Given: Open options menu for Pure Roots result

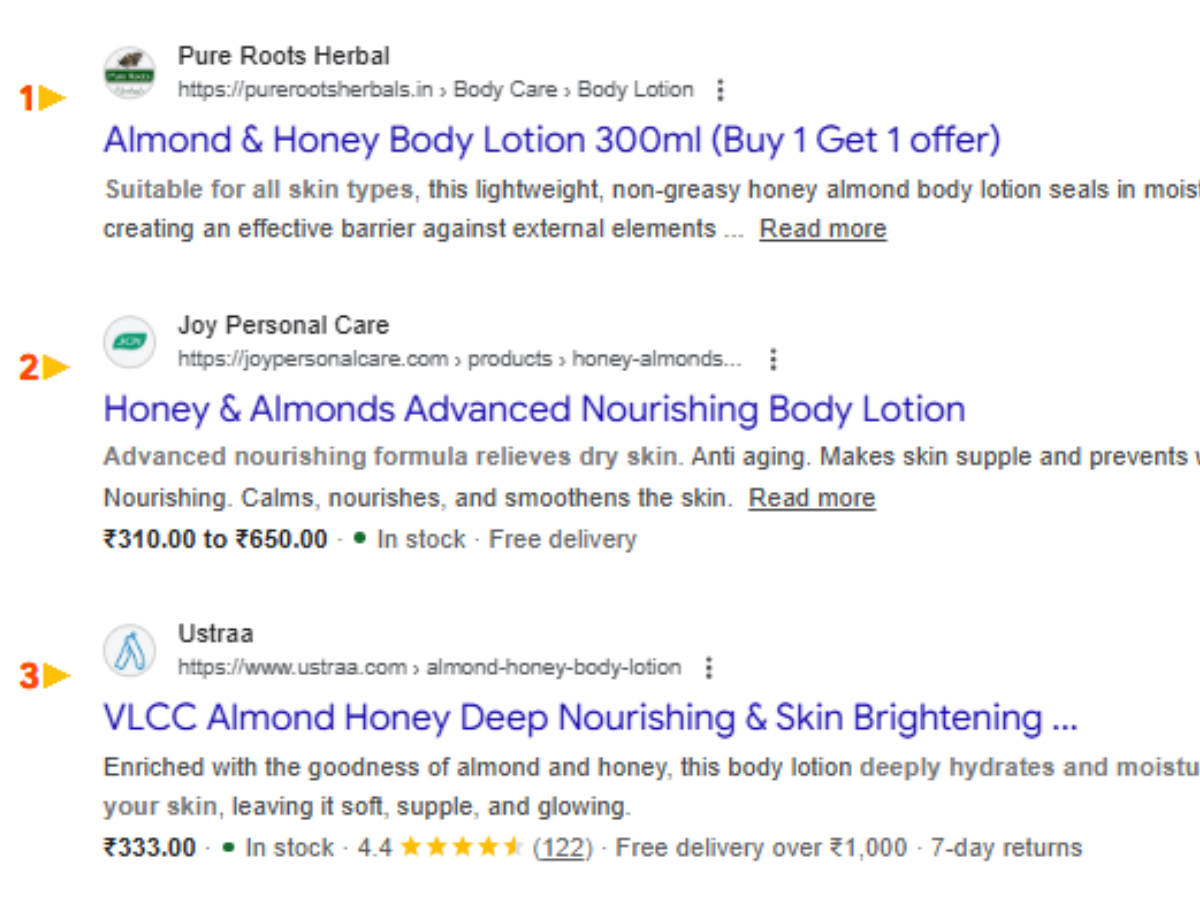Looking at the screenshot, I should point(720,90).
